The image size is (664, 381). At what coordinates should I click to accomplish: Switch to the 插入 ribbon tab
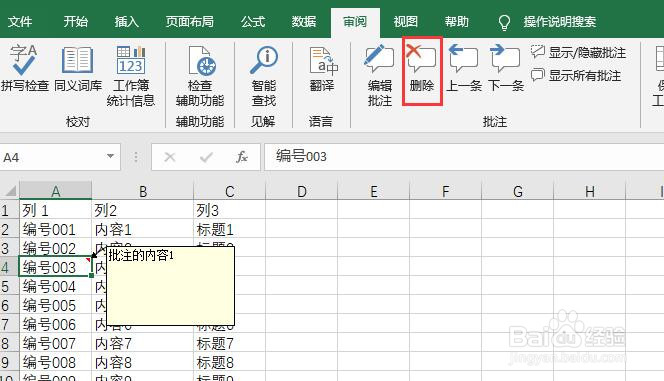coord(126,21)
